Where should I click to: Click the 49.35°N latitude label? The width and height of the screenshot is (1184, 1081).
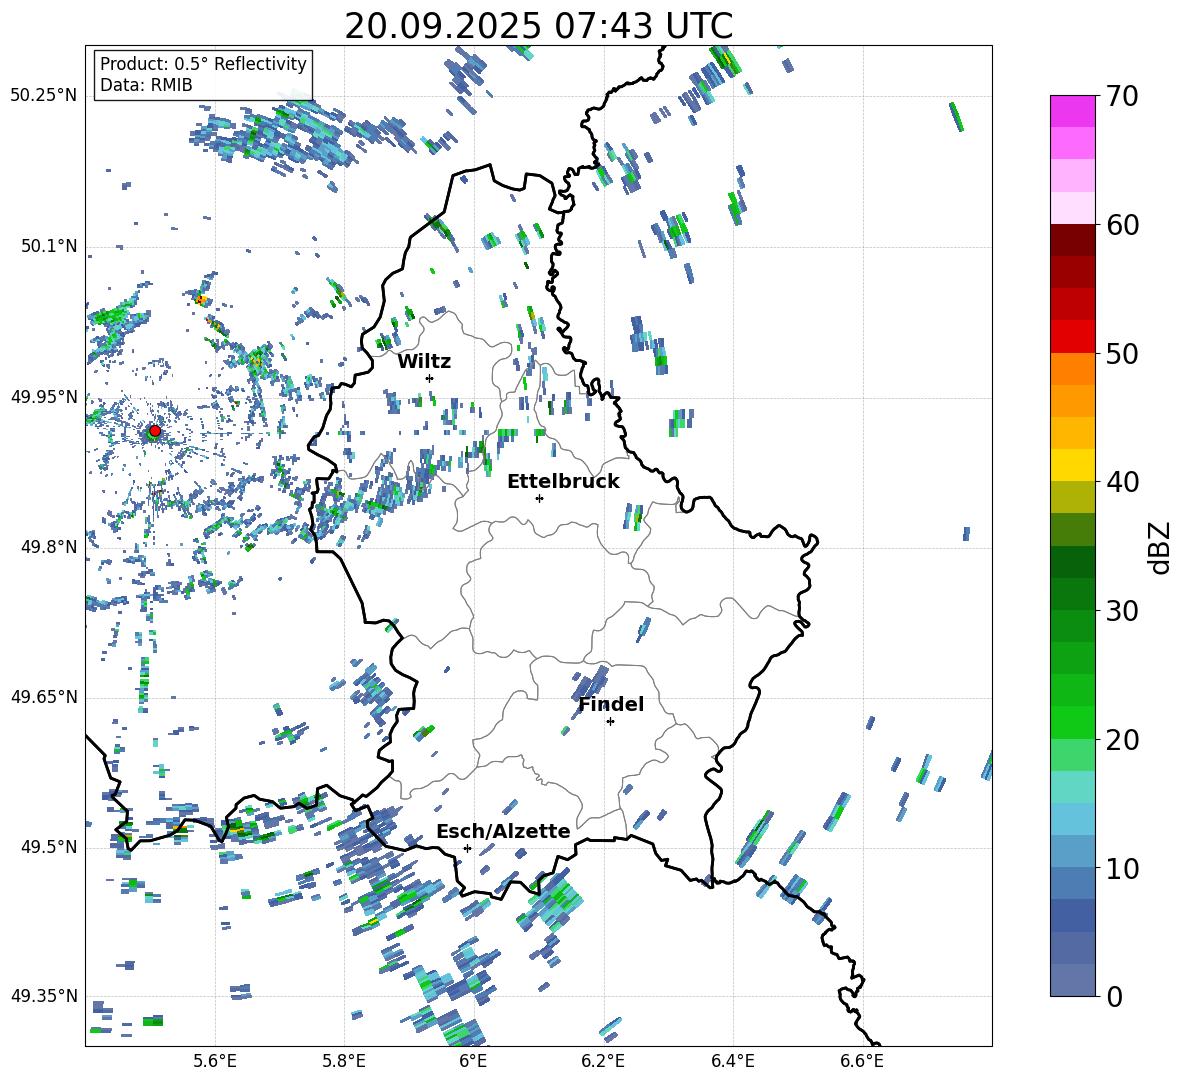point(44,996)
